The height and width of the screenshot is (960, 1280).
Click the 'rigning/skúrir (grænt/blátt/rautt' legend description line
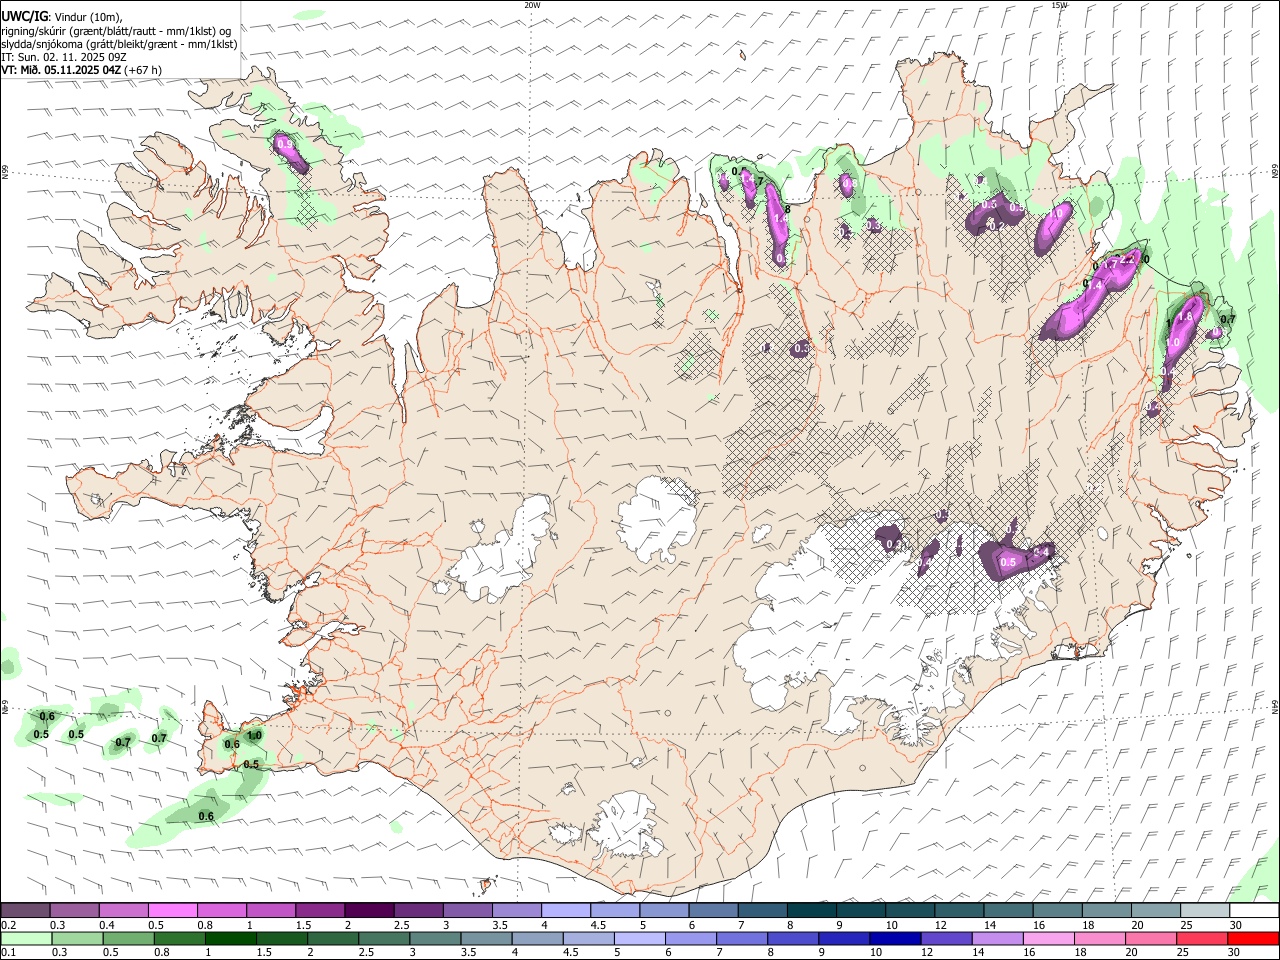[118, 30]
